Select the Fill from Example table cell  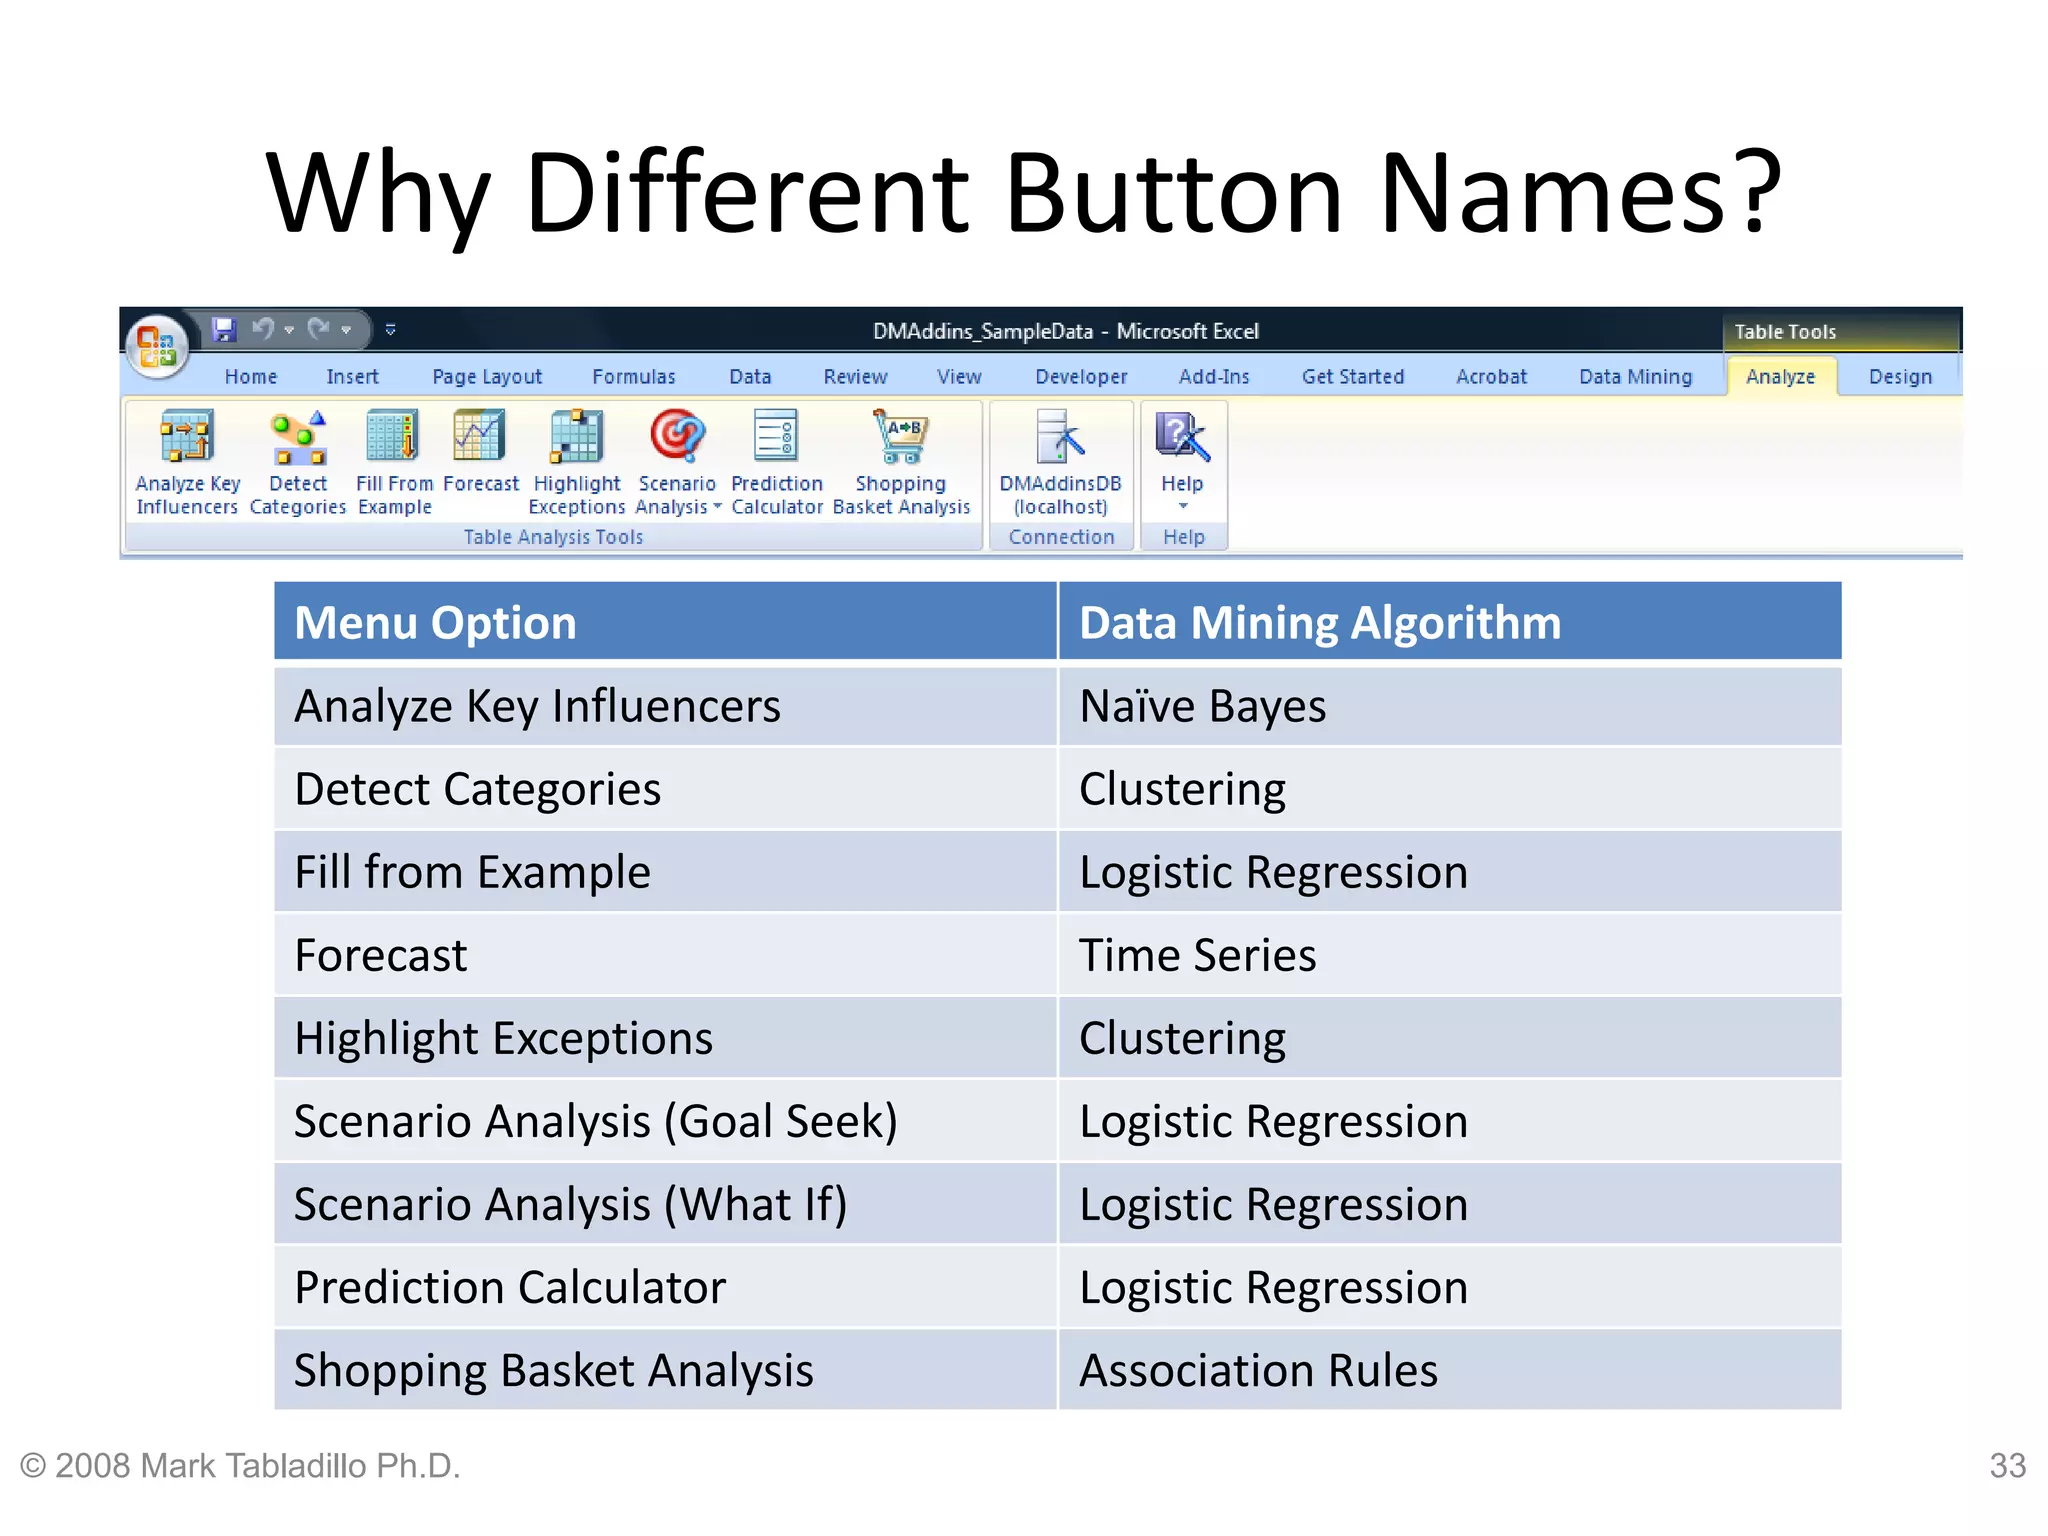(665, 872)
